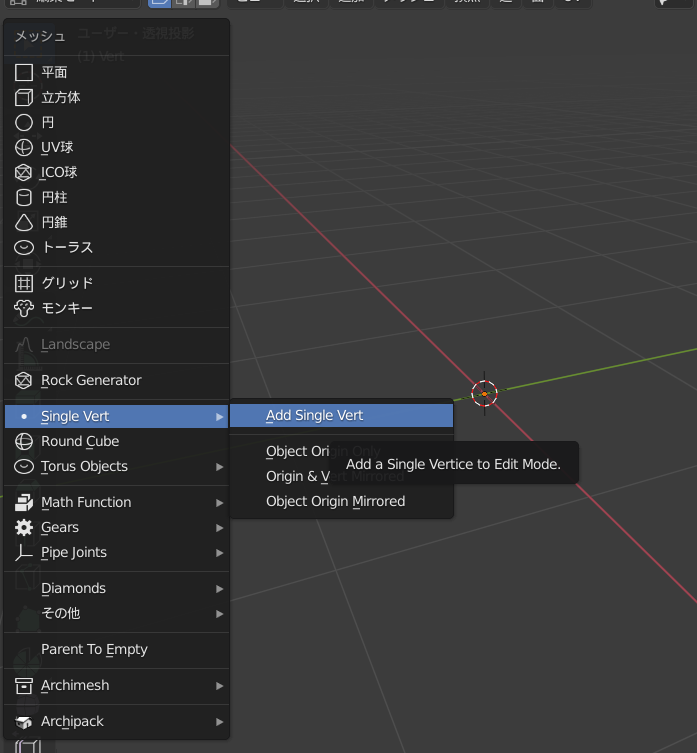697x753 pixels.
Task: Choose Add Single Vert in the submenu
Action: point(342,415)
